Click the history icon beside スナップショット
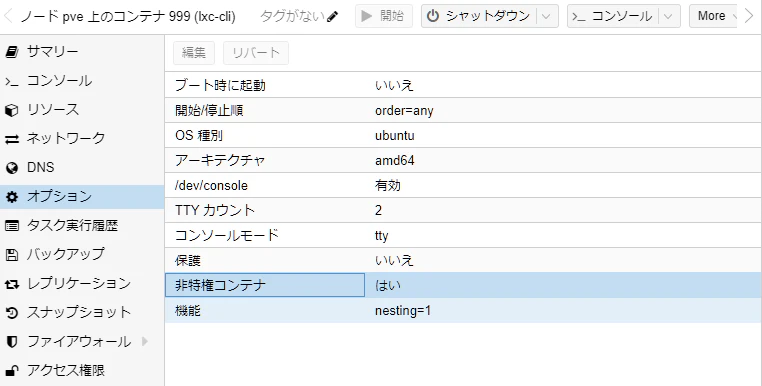This screenshot has width=762, height=386. (x=12, y=313)
